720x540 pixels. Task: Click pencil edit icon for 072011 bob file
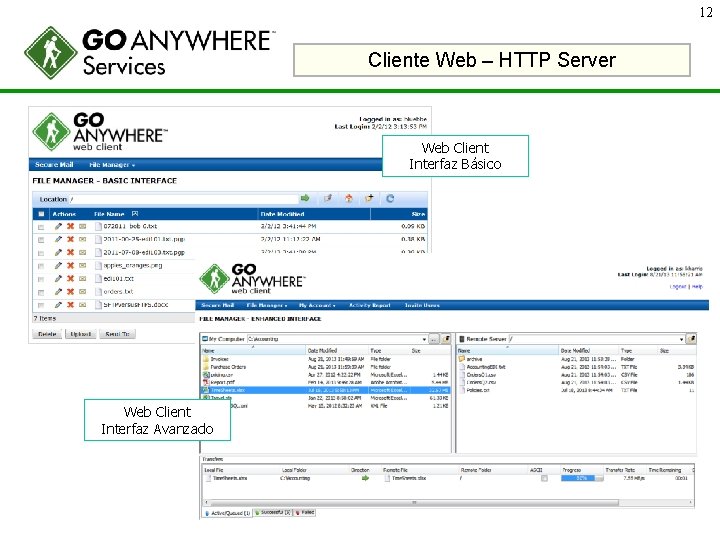pos(58,226)
